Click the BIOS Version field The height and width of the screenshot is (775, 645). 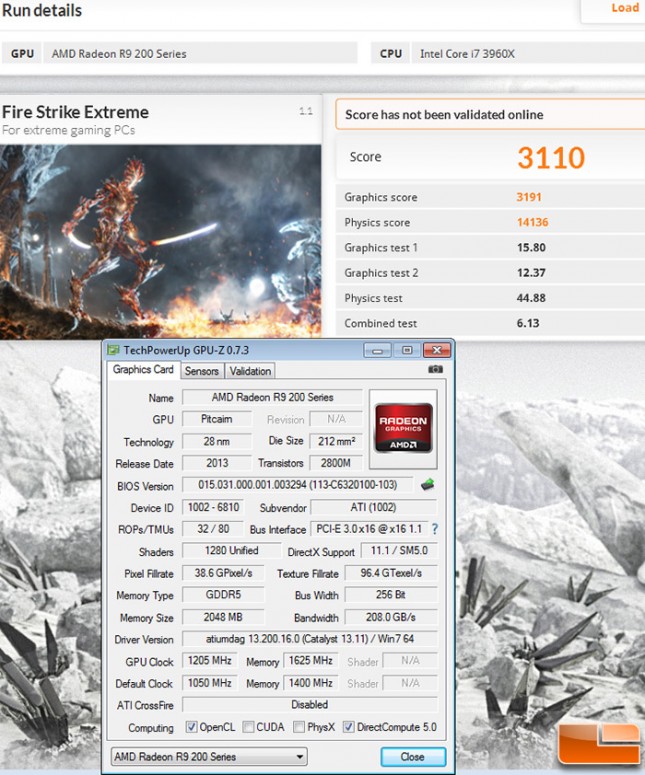click(298, 485)
